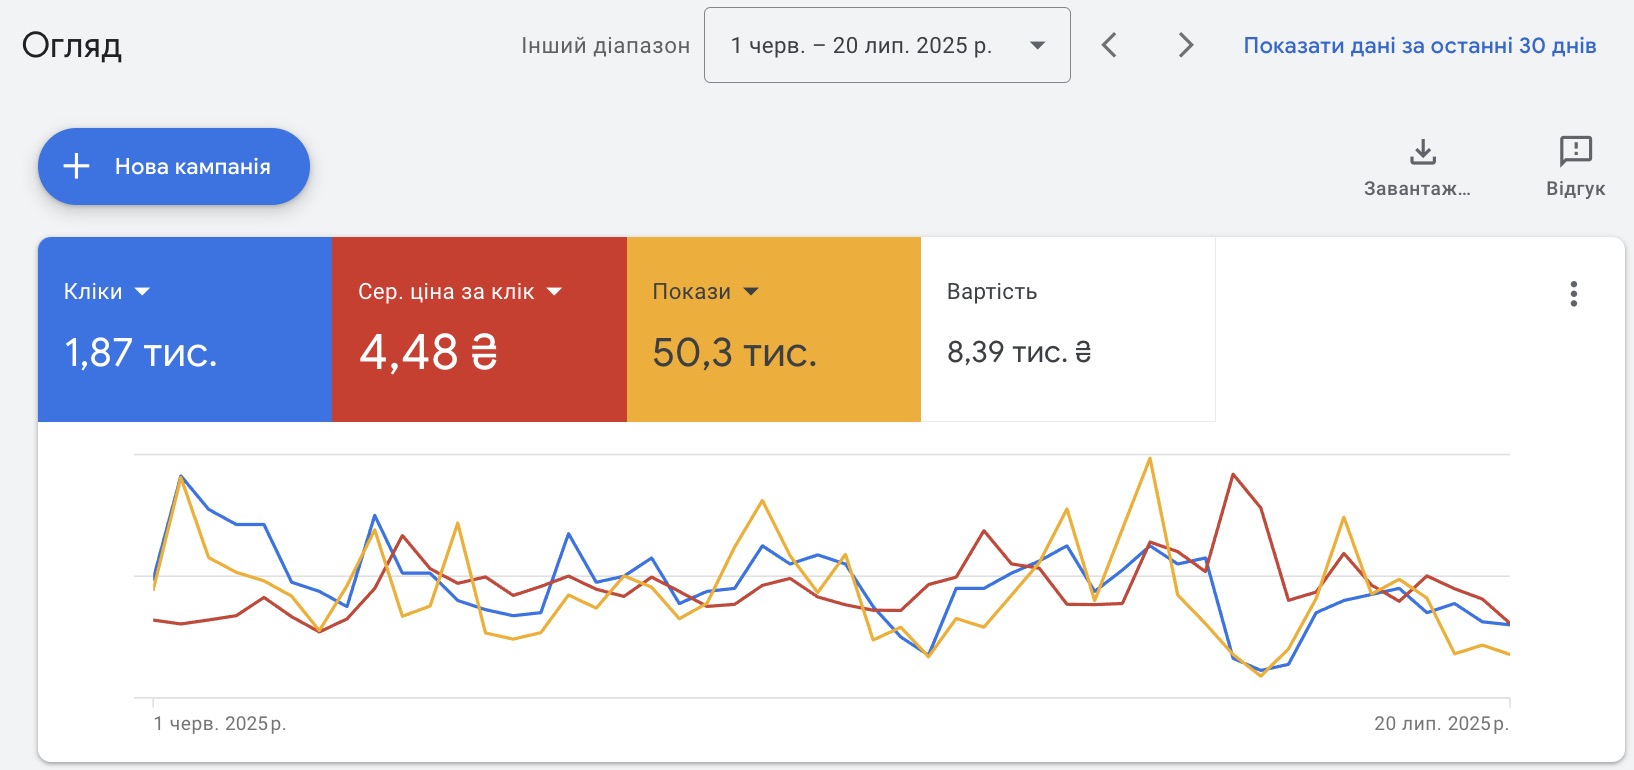Advance to the next date range with right chevron
This screenshot has width=1634, height=770.
(1186, 45)
